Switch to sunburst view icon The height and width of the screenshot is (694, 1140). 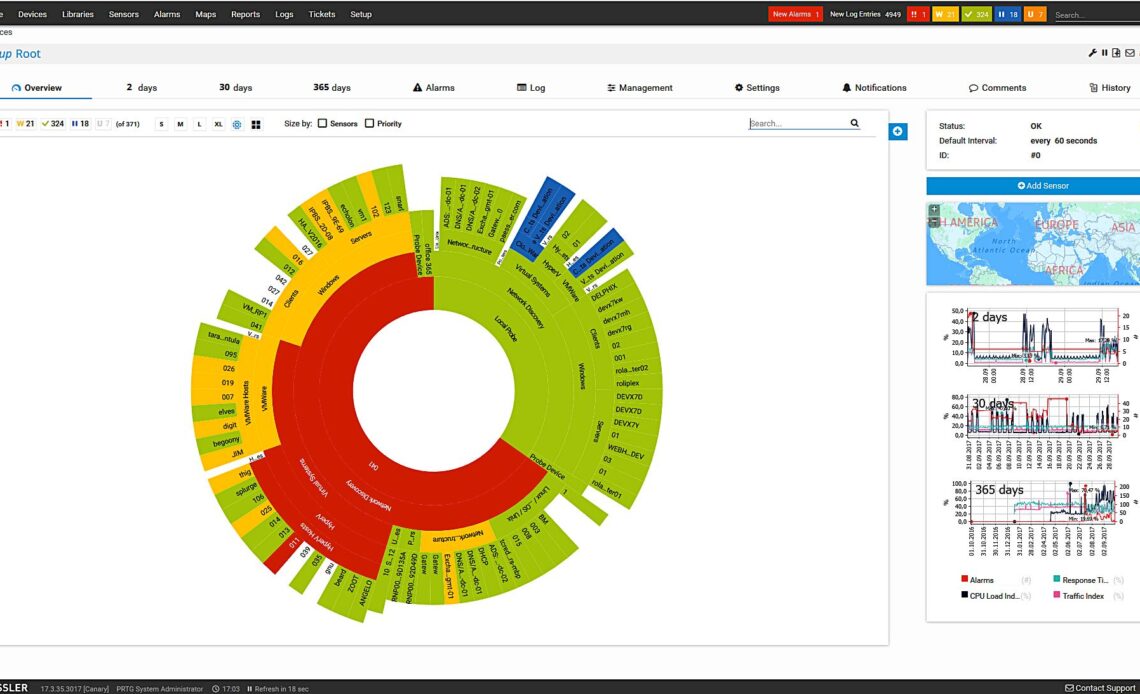pyautogui.click(x=237, y=124)
